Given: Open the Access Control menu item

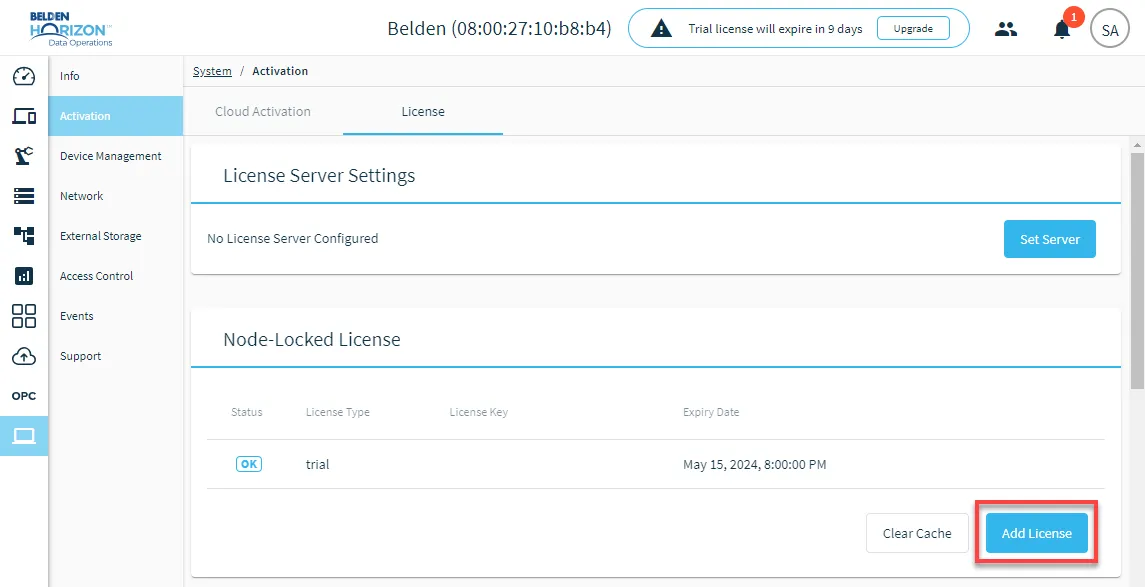Looking at the screenshot, I should [115, 276].
